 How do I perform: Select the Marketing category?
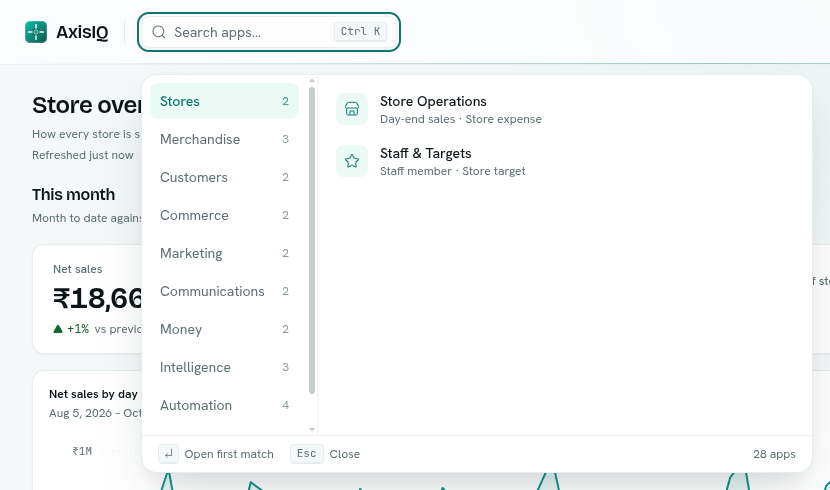pyautogui.click(x=224, y=253)
